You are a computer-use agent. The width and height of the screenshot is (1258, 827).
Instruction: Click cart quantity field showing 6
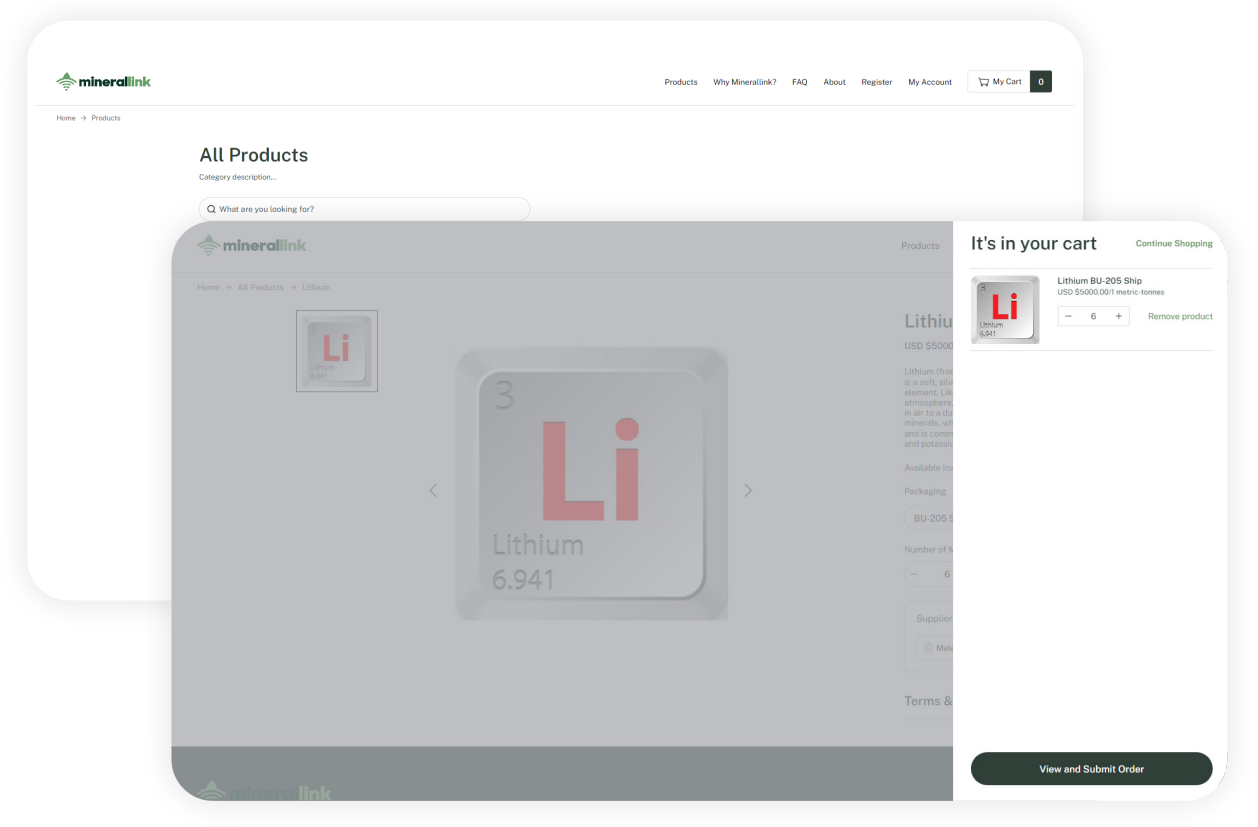1093,316
